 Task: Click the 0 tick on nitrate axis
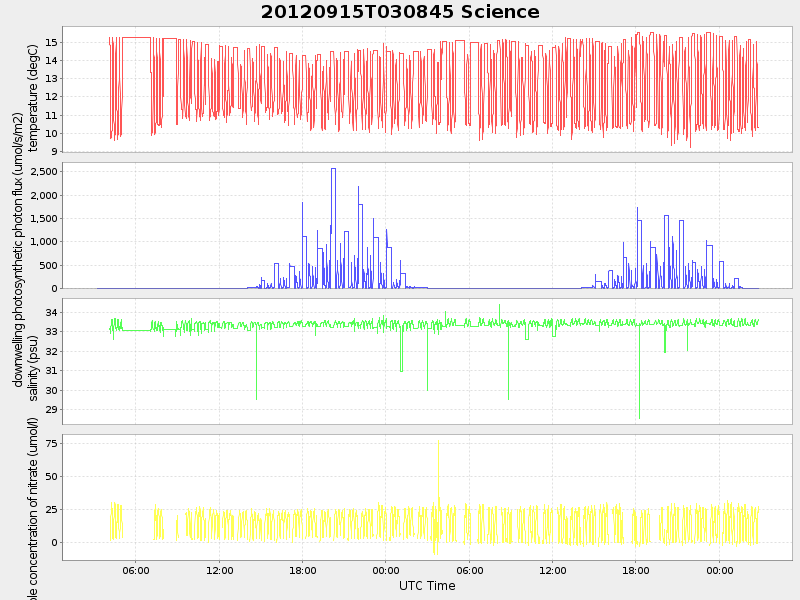pyautogui.click(x=54, y=543)
